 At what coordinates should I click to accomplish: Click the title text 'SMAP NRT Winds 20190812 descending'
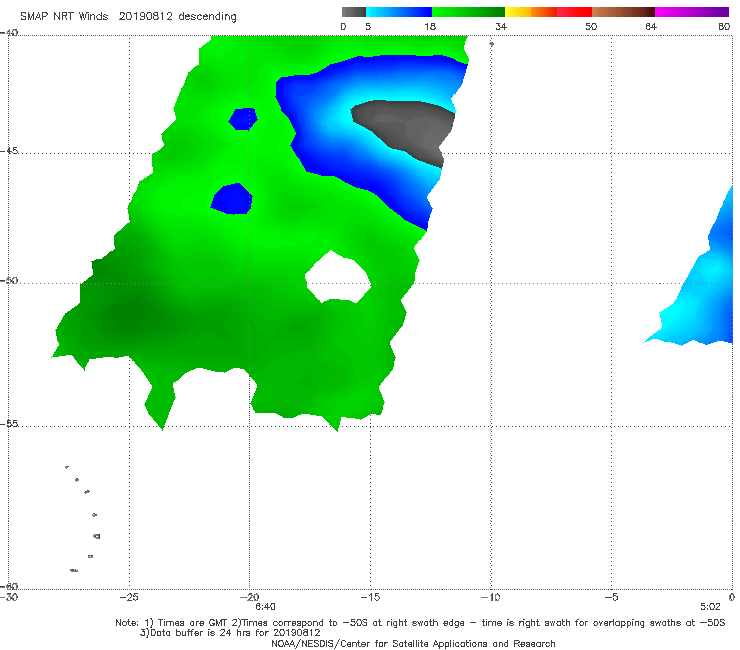[128, 17]
